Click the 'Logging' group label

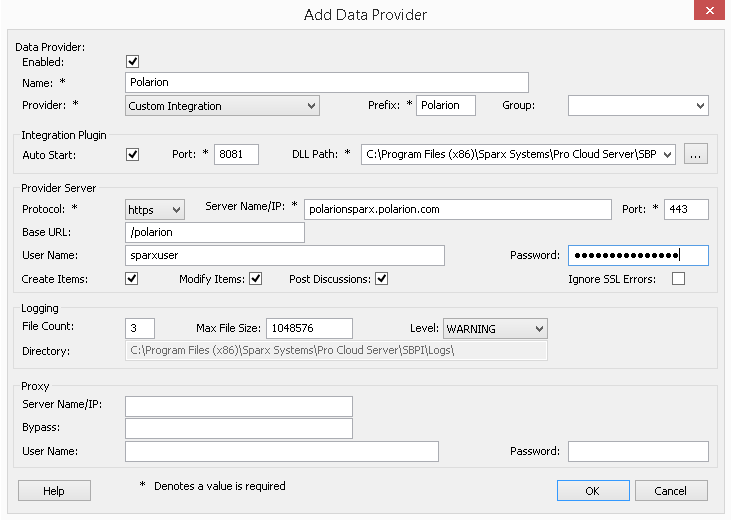(x=40, y=308)
